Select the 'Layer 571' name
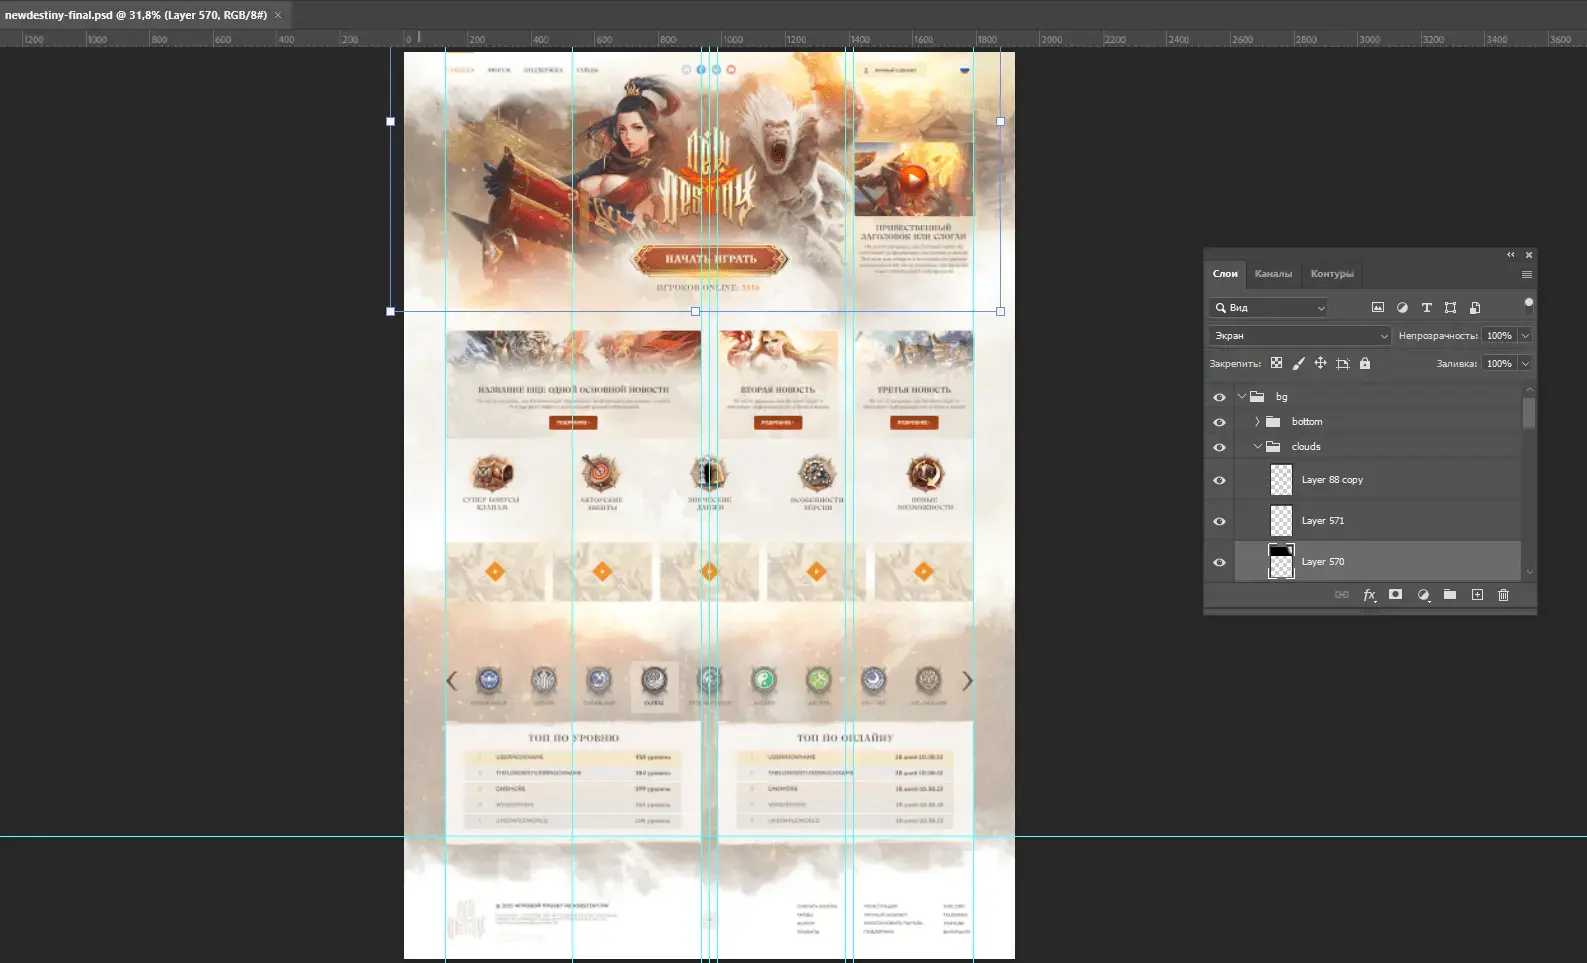The width and height of the screenshot is (1587, 963). 1323,521
